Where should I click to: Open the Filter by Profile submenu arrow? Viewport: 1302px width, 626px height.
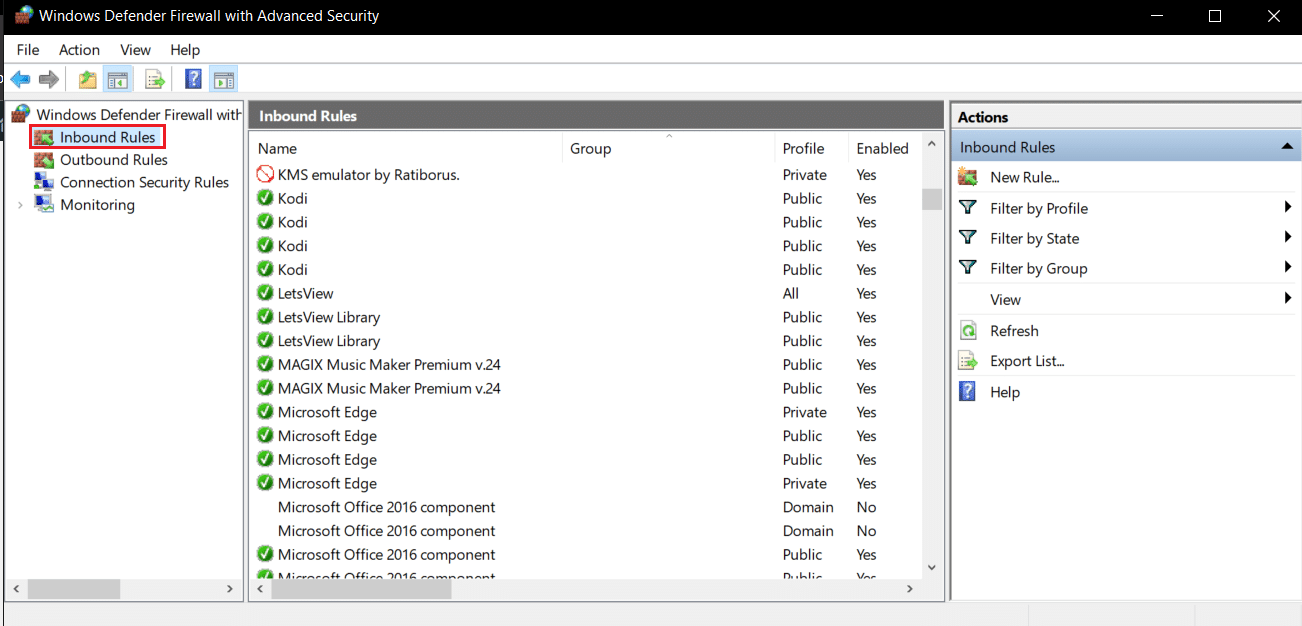point(1288,208)
